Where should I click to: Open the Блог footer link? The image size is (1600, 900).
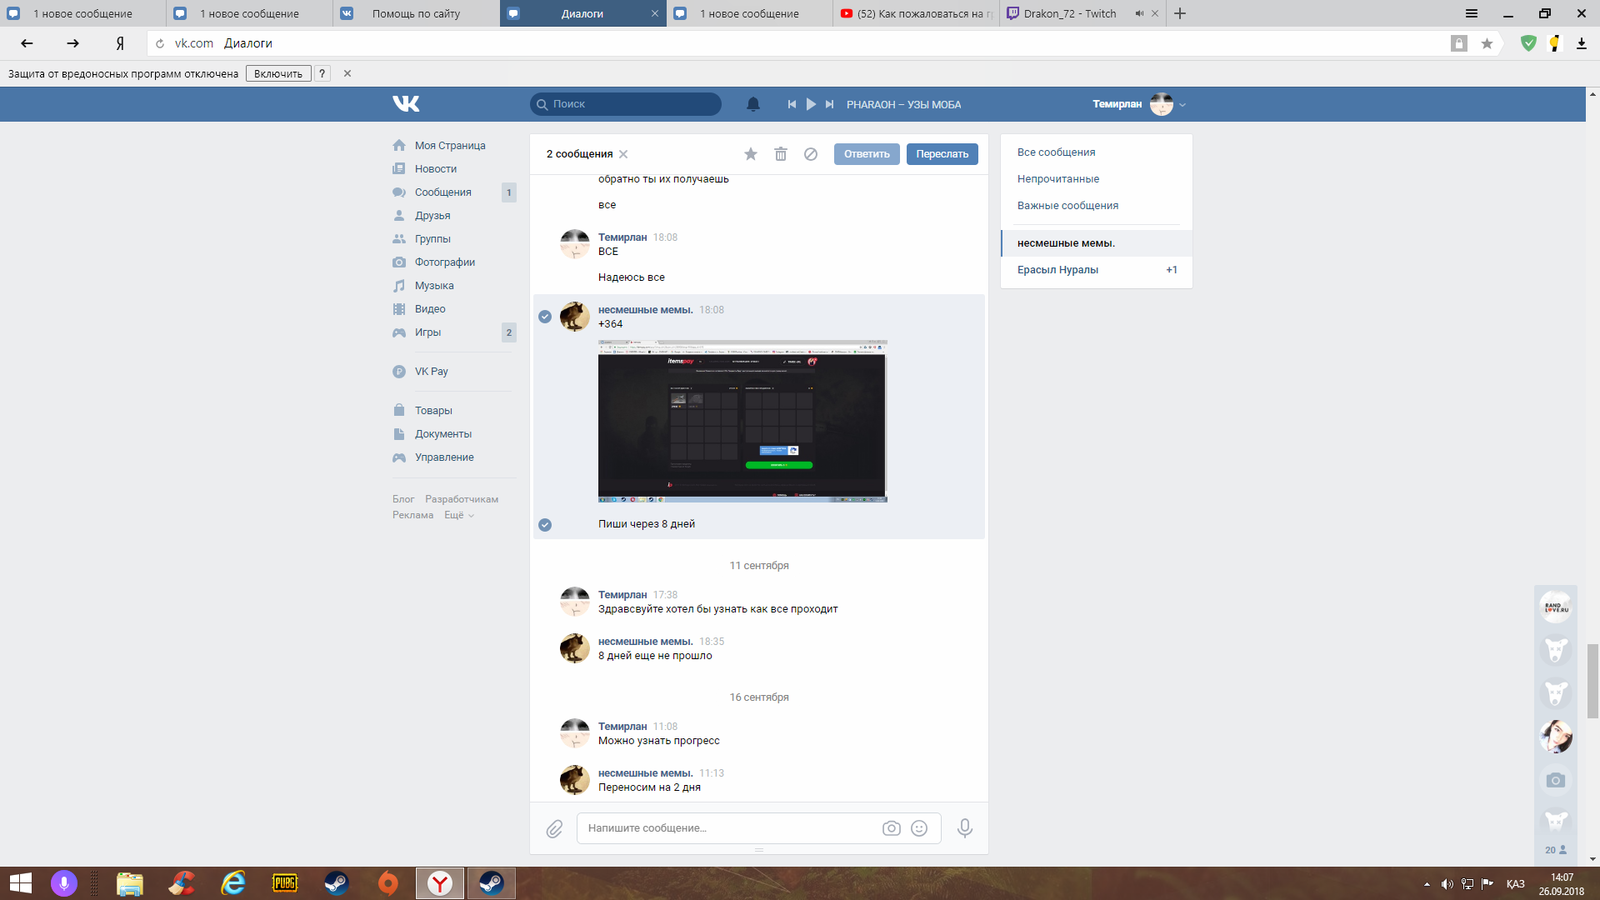pos(403,499)
